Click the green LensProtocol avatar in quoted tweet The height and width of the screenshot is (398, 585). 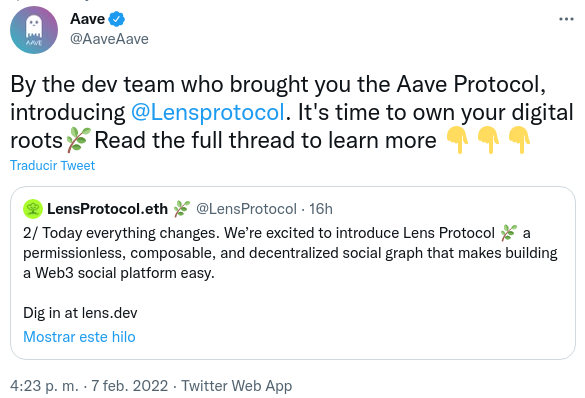point(33,209)
